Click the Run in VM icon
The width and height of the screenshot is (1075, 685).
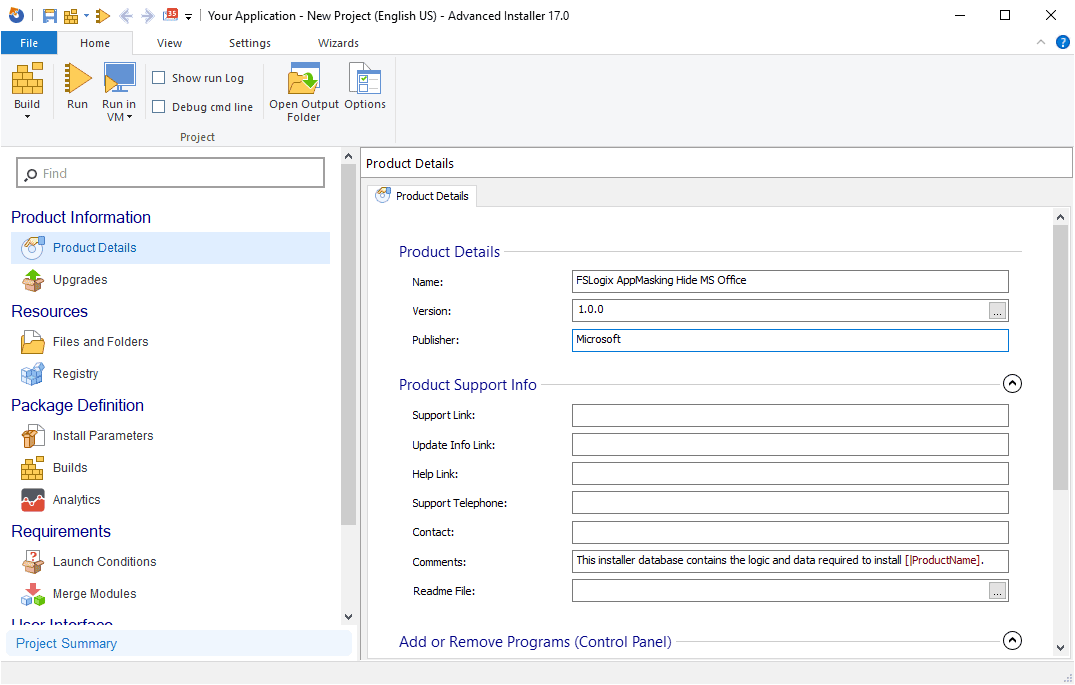119,78
